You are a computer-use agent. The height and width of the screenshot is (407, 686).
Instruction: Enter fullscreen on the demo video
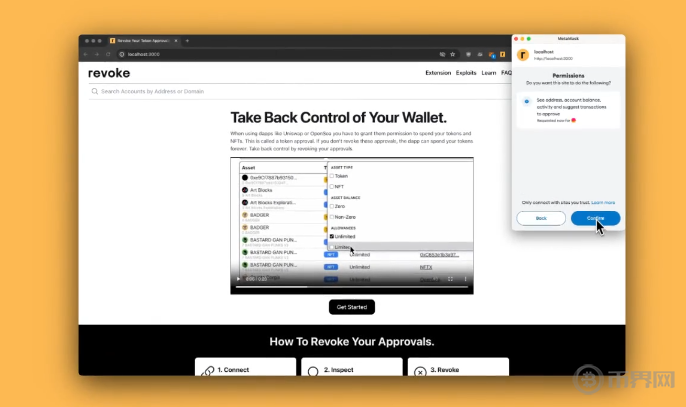tap(450, 279)
